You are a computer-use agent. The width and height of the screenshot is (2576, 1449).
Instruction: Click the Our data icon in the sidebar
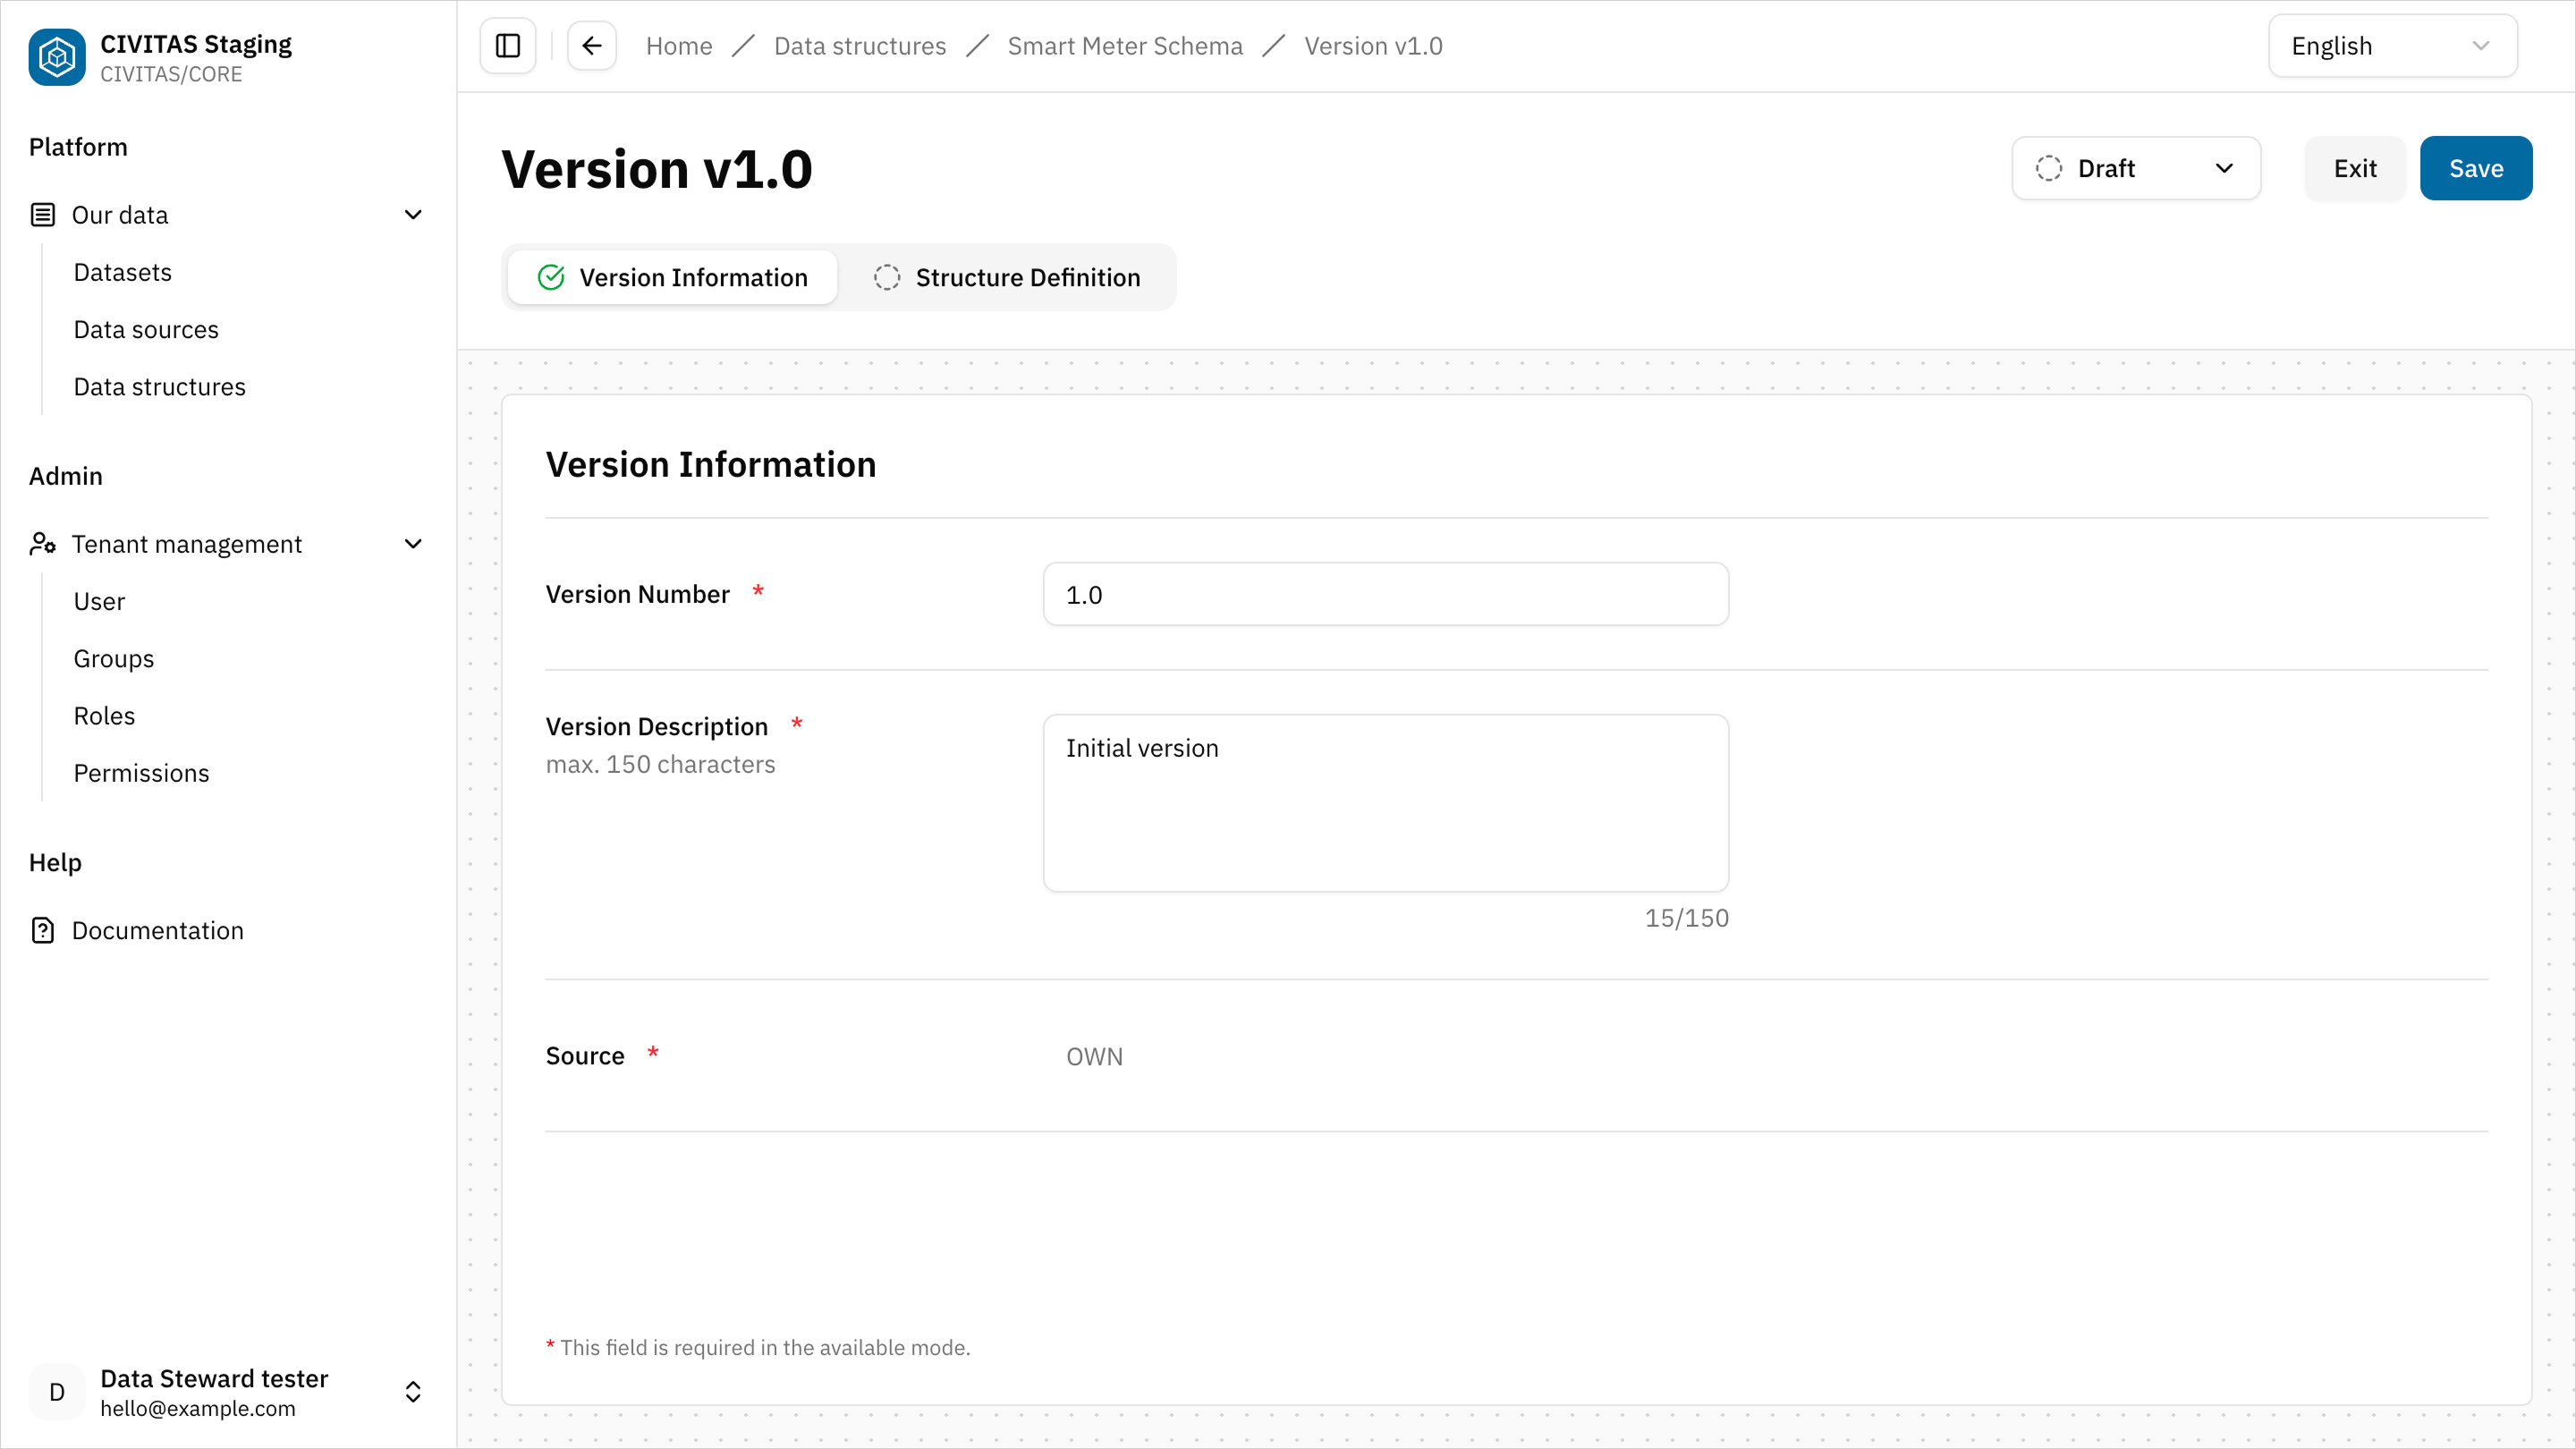tap(42, 214)
